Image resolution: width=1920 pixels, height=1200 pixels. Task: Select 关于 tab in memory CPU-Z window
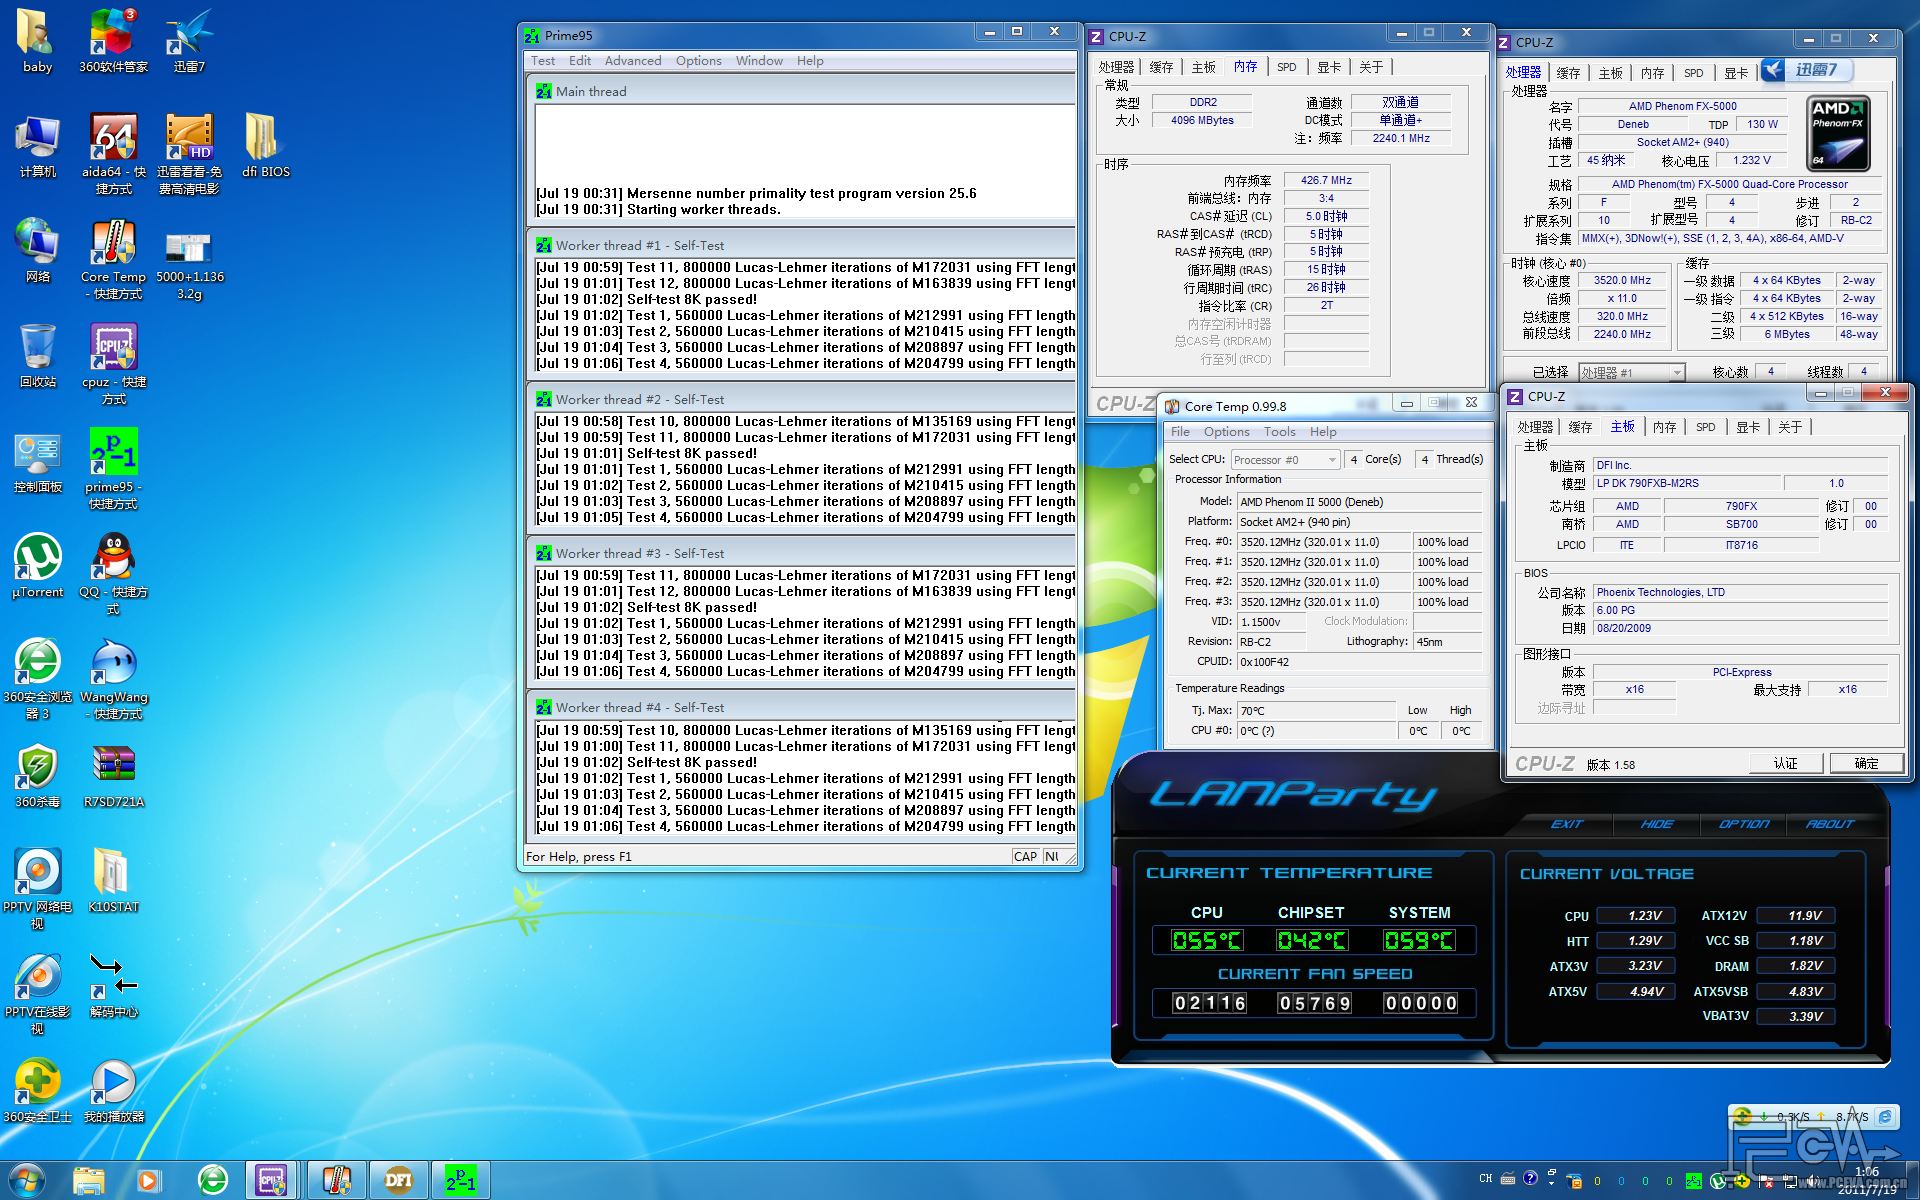tap(1370, 67)
